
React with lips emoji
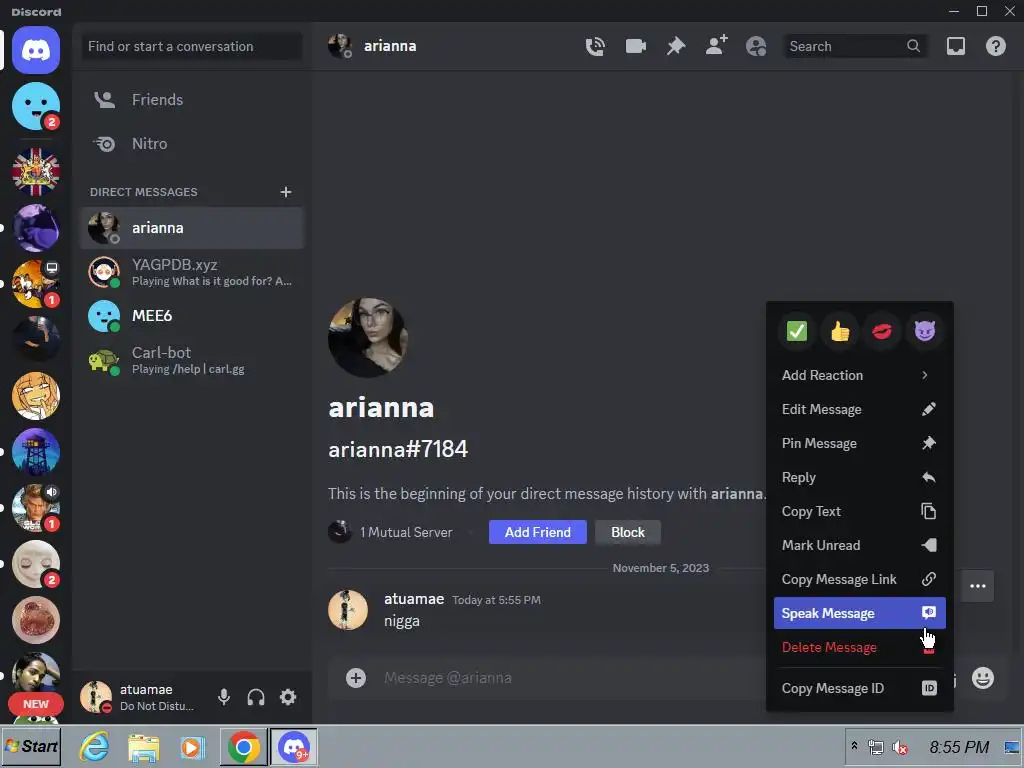[x=882, y=331]
